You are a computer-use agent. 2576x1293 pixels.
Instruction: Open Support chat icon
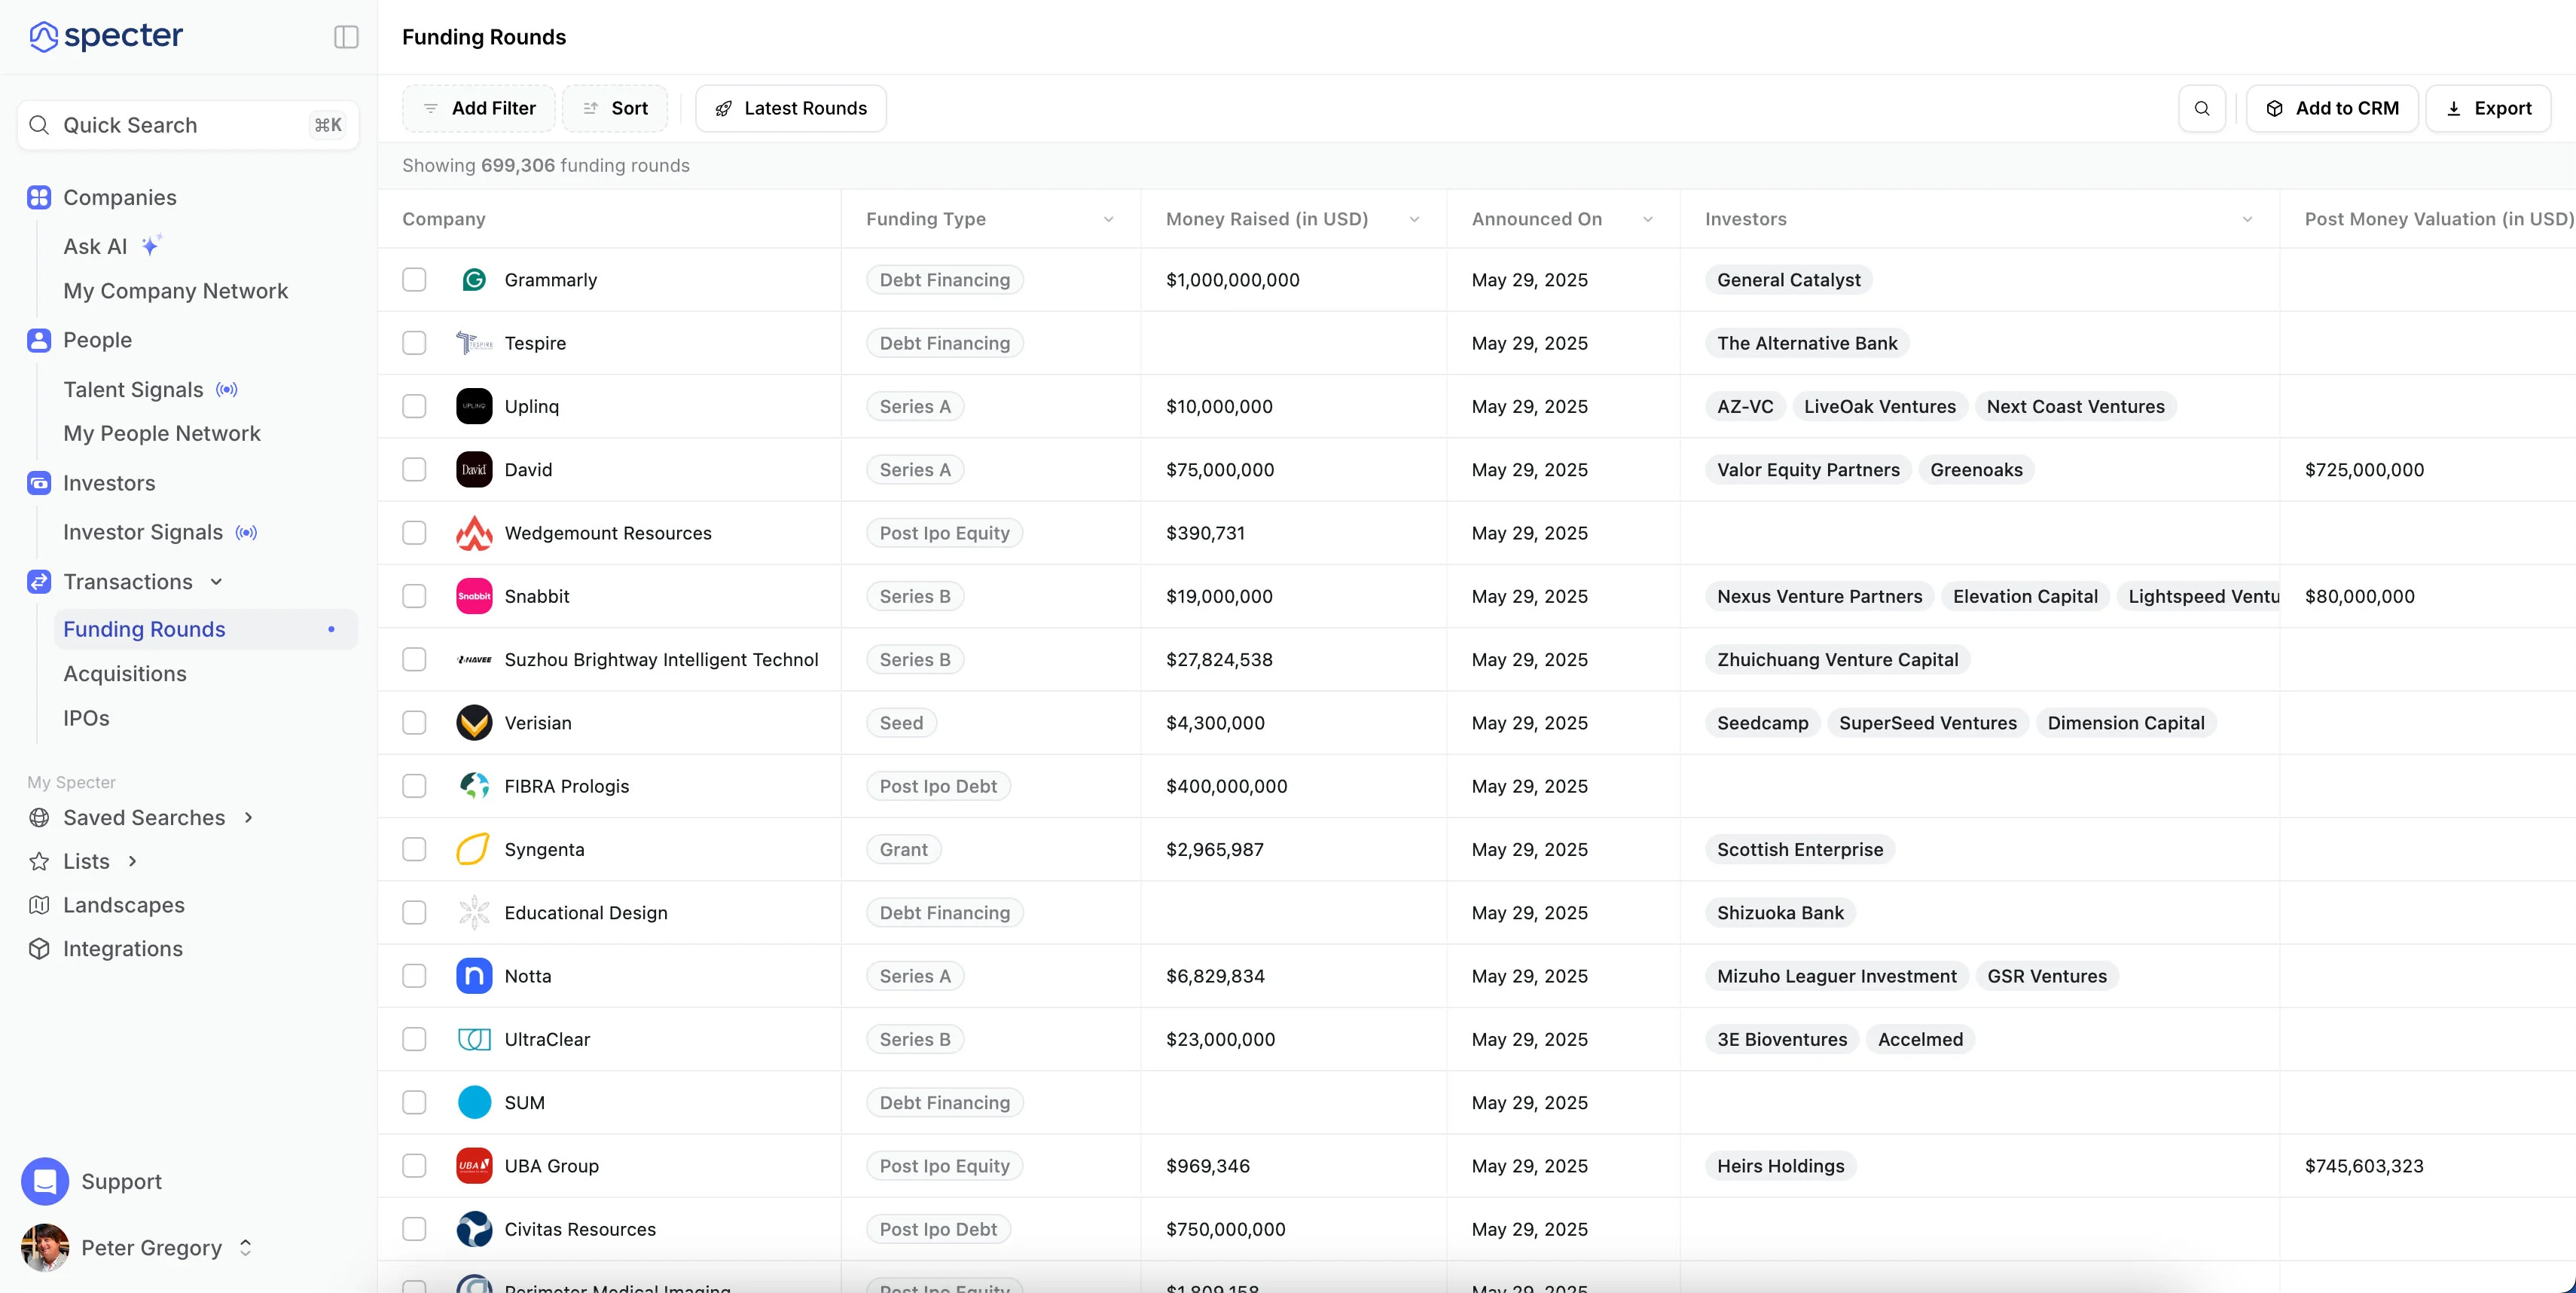click(45, 1182)
